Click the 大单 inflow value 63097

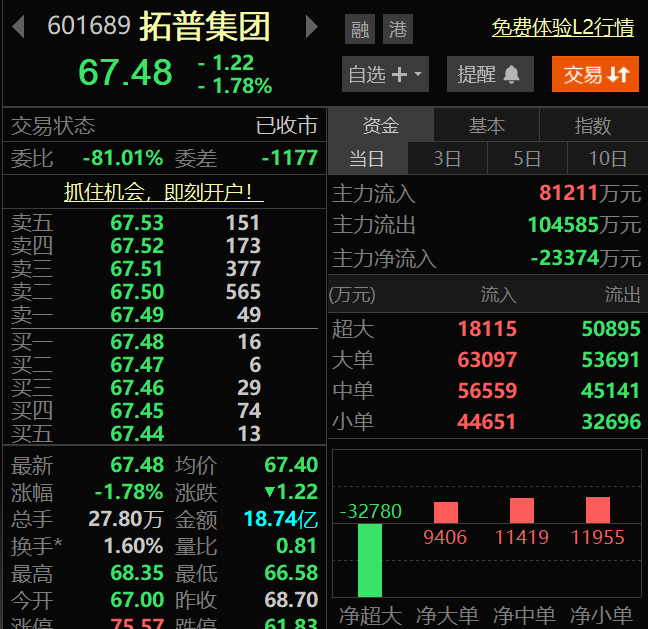(x=487, y=360)
